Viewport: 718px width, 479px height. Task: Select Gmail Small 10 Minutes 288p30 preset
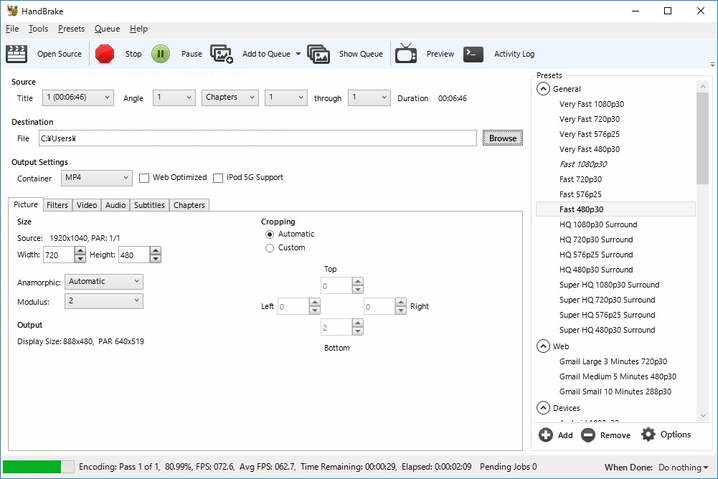click(x=615, y=392)
